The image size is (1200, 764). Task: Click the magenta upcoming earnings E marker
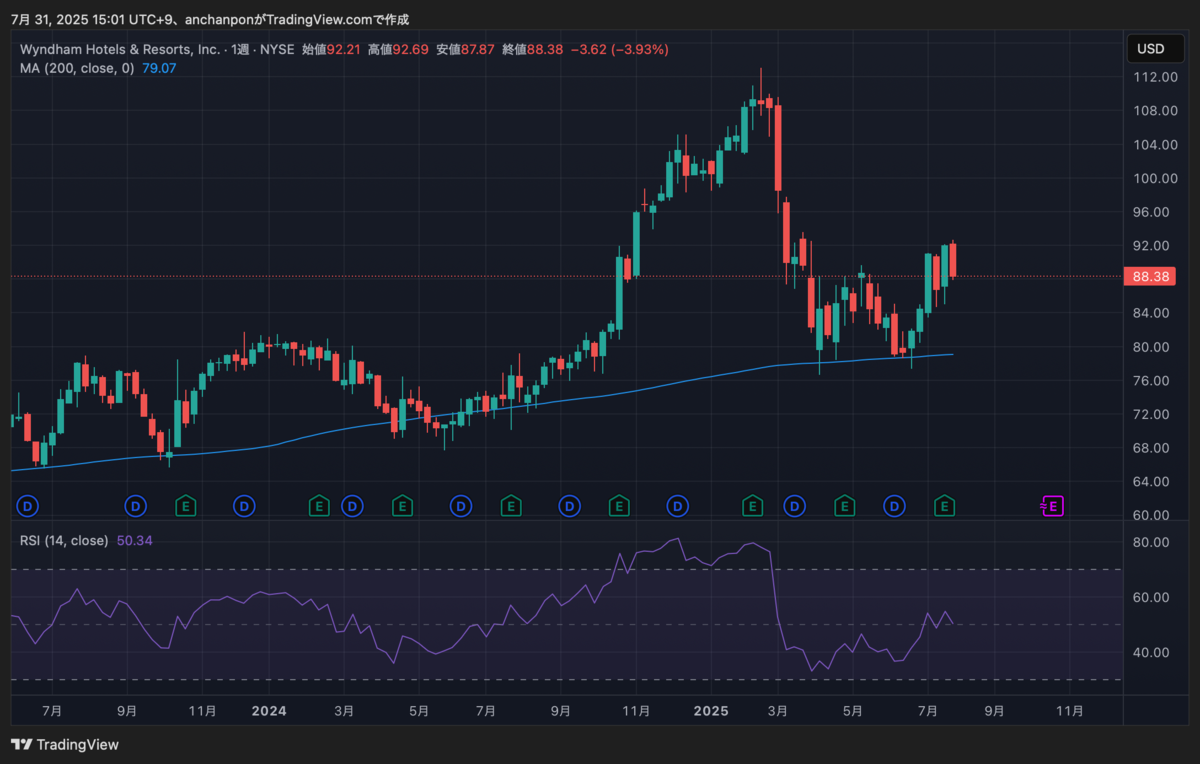click(1052, 506)
